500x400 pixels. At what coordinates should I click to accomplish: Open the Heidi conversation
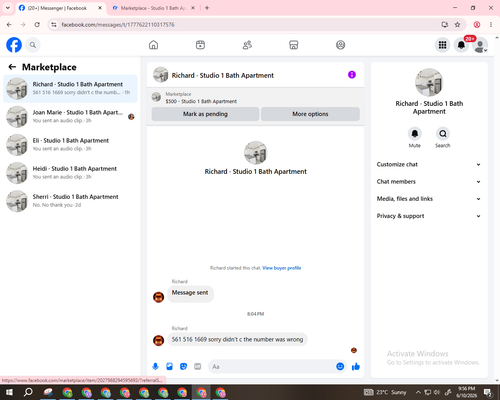pos(70,173)
